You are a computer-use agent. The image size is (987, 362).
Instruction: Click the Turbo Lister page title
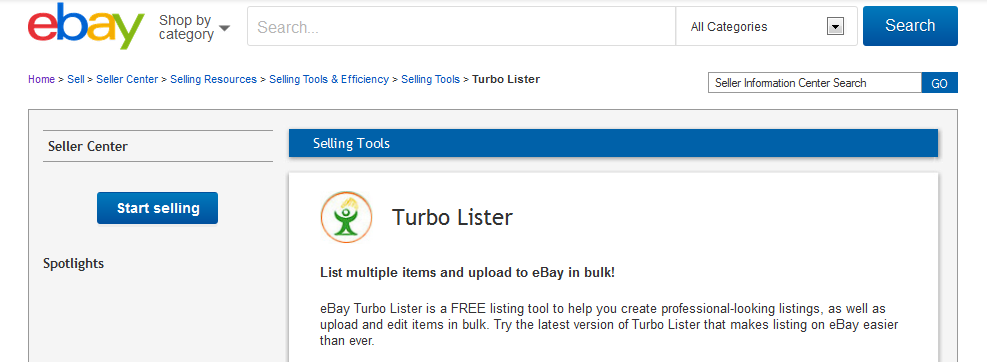[453, 218]
